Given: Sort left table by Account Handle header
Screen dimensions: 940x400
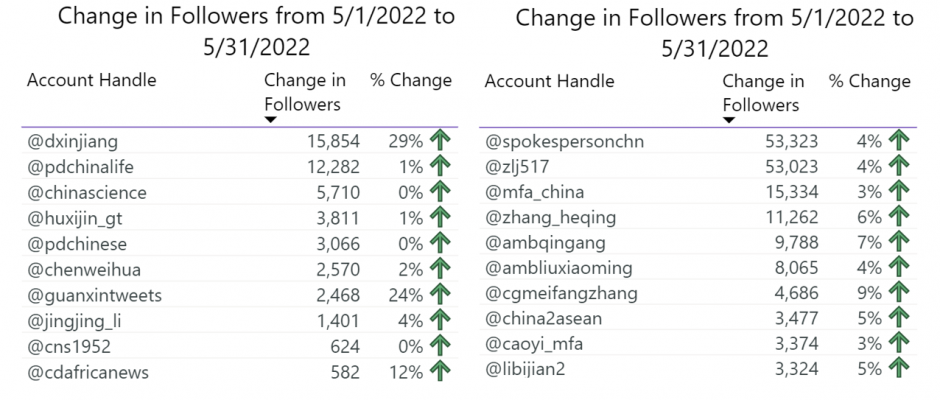Looking at the screenshot, I should pyautogui.click(x=92, y=80).
